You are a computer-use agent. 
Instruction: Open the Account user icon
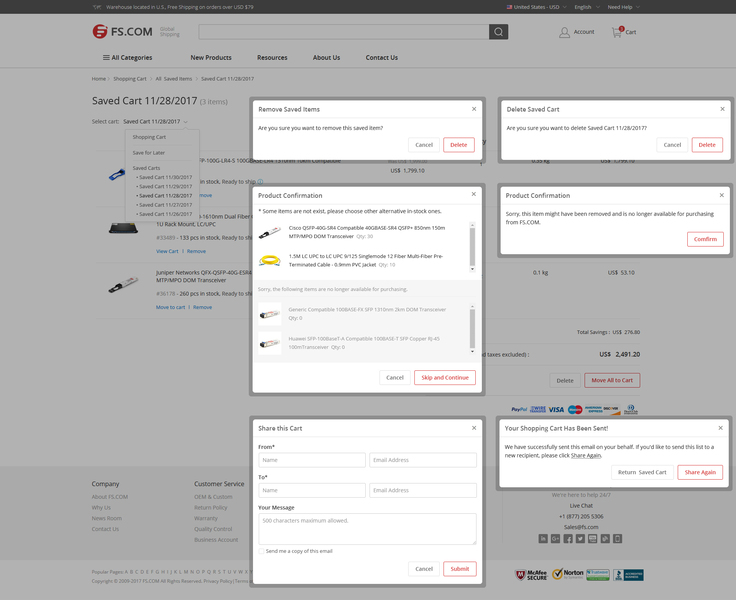point(564,32)
